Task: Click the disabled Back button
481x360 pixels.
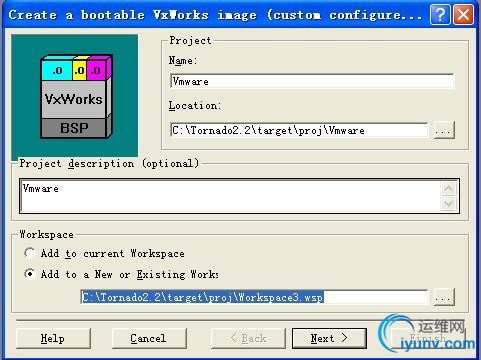Action: tap(248, 339)
